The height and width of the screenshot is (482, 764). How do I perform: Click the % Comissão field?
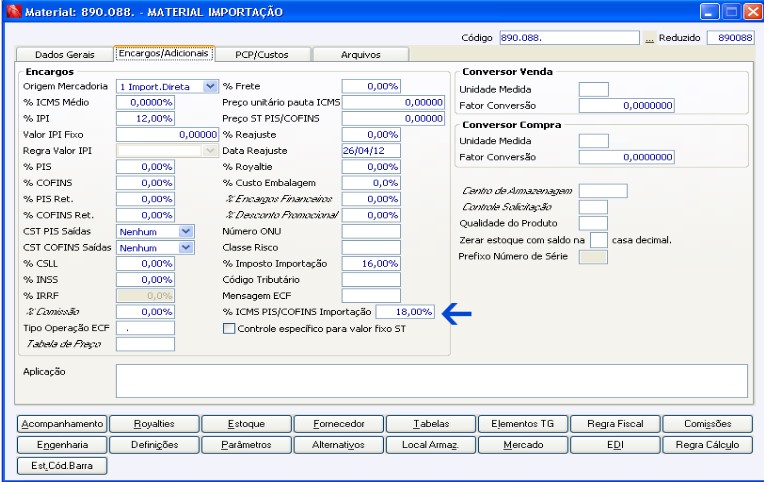coord(145,312)
